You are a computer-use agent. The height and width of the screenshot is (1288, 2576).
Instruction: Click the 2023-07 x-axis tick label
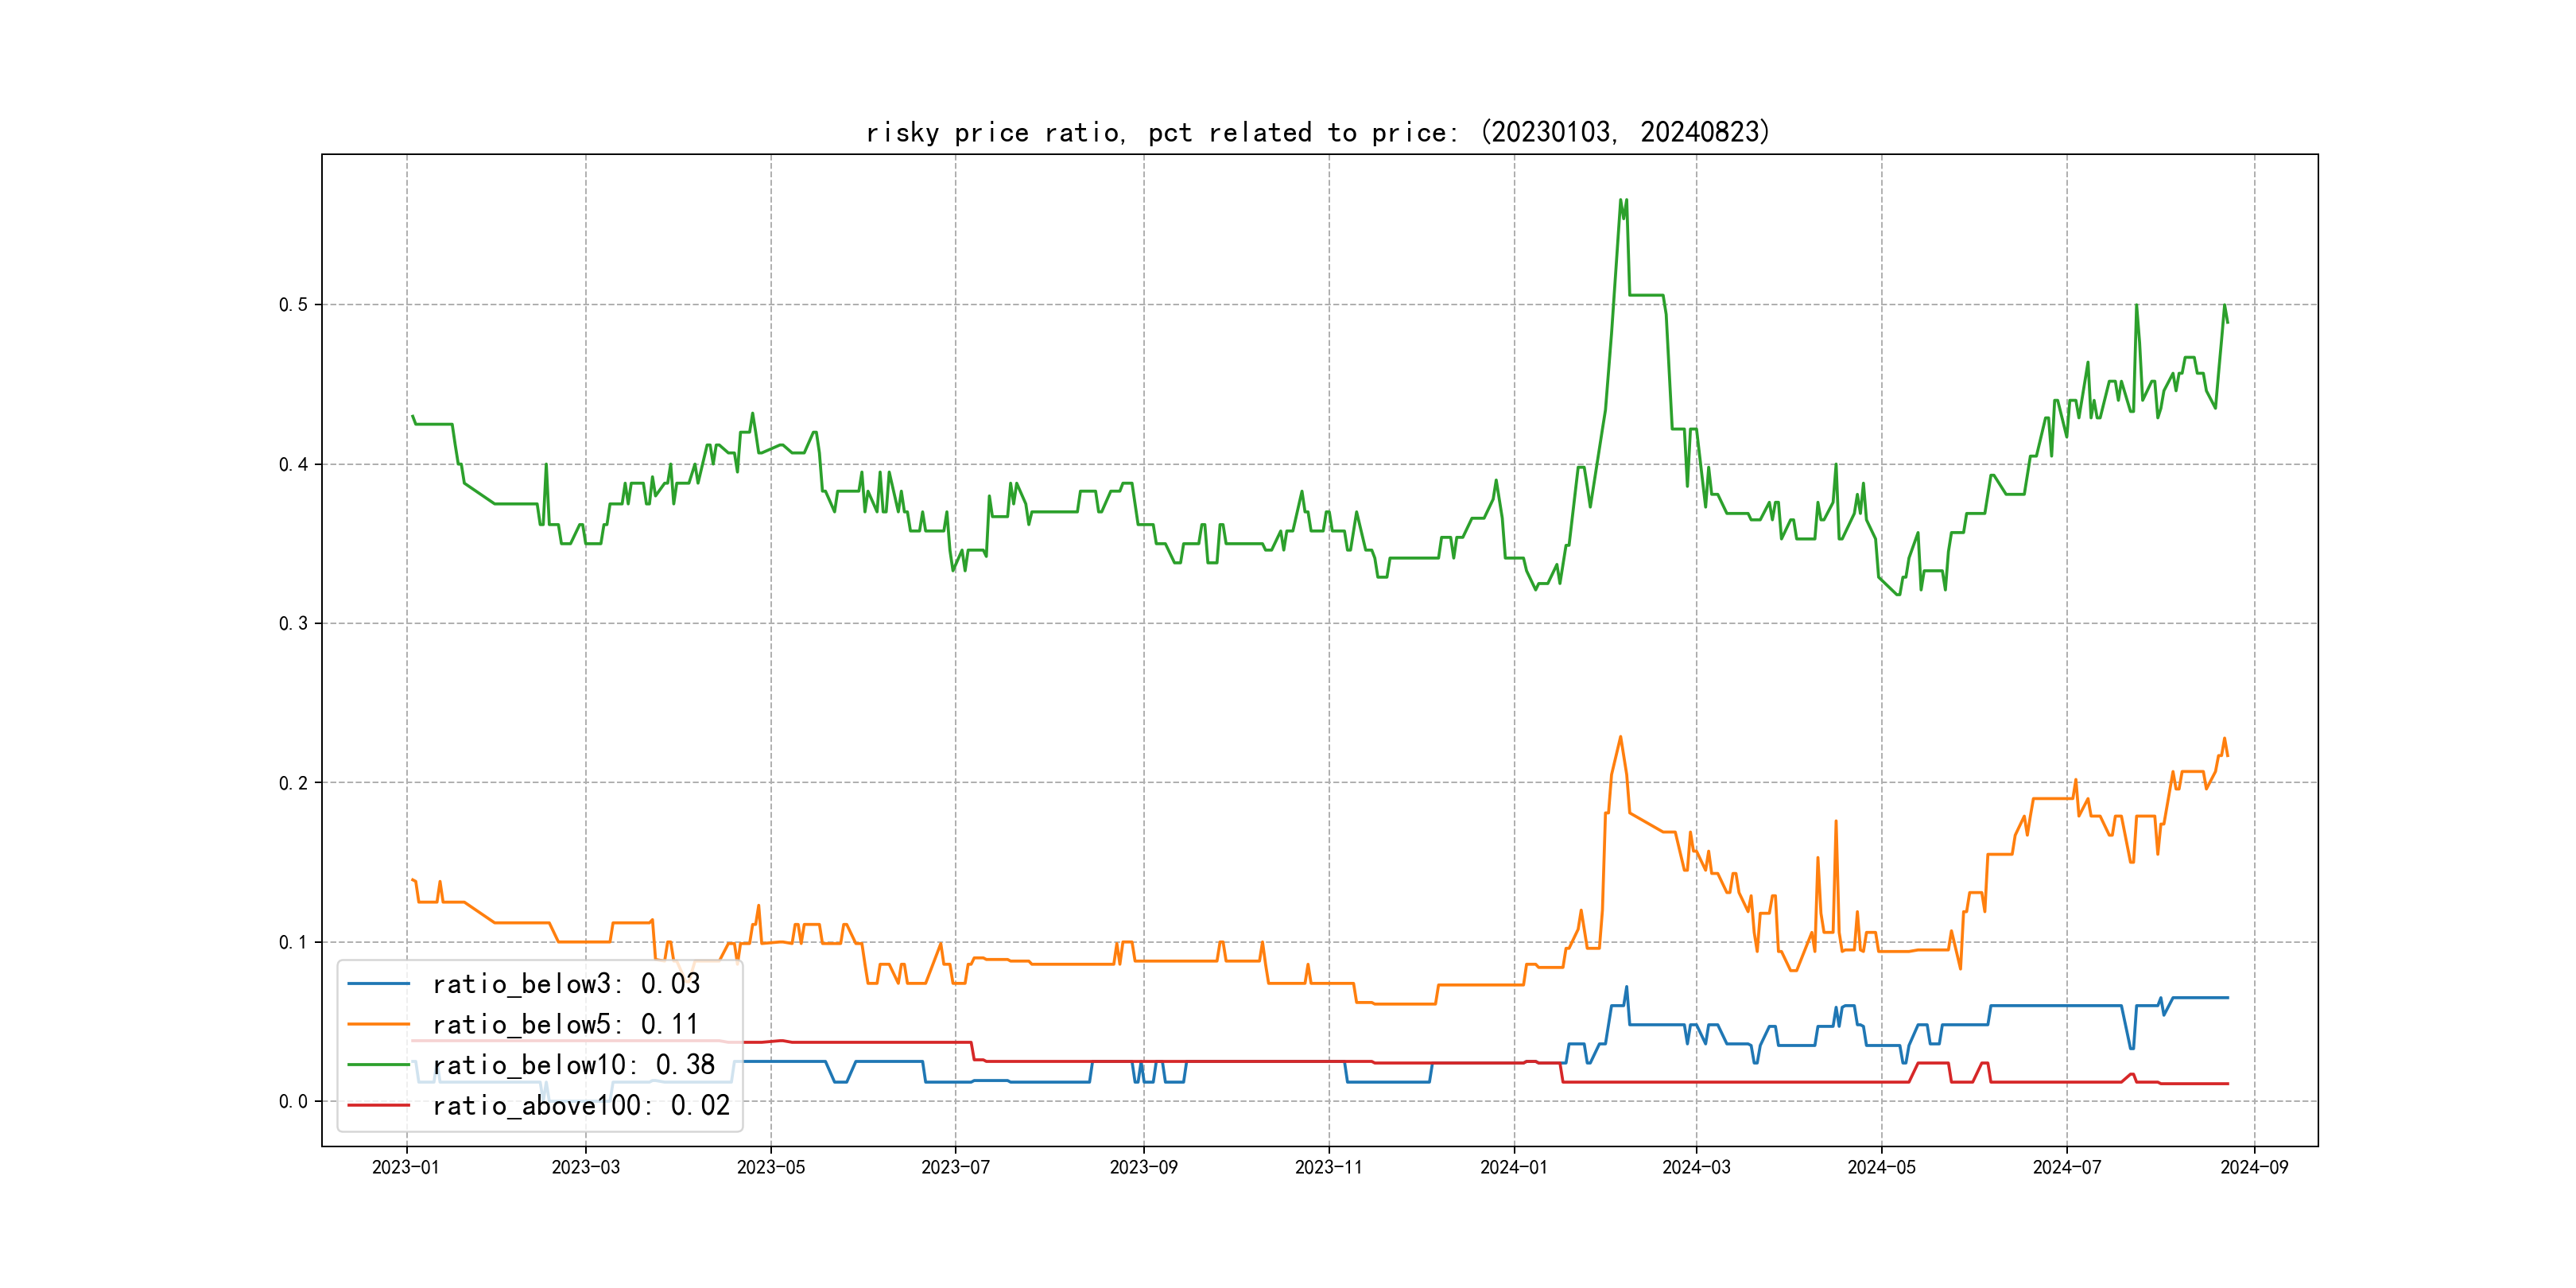955,1167
